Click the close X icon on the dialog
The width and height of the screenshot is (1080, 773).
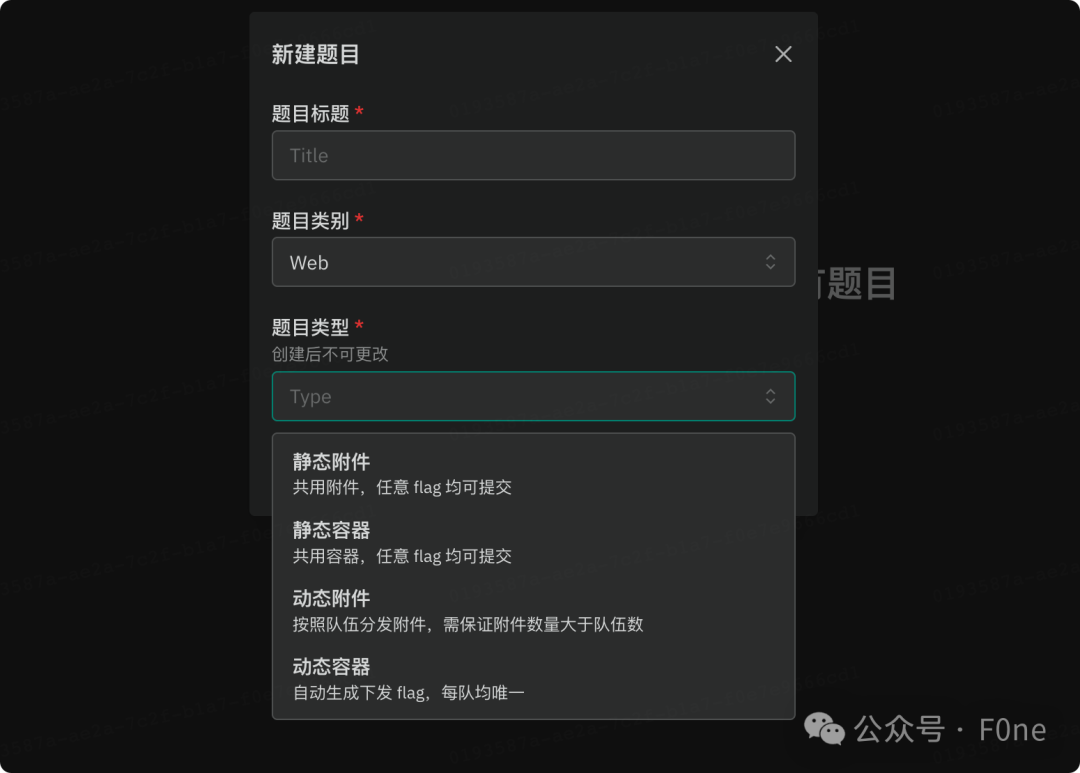click(x=783, y=54)
